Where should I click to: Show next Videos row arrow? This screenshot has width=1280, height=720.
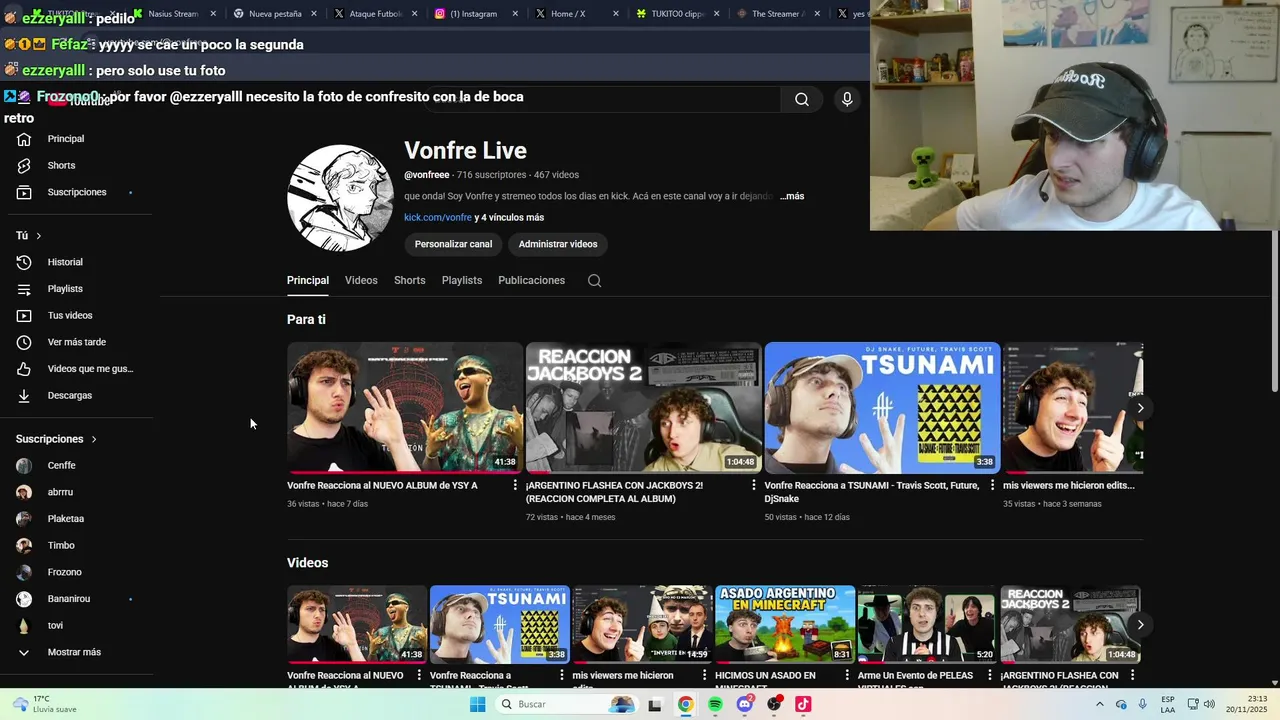1140,625
